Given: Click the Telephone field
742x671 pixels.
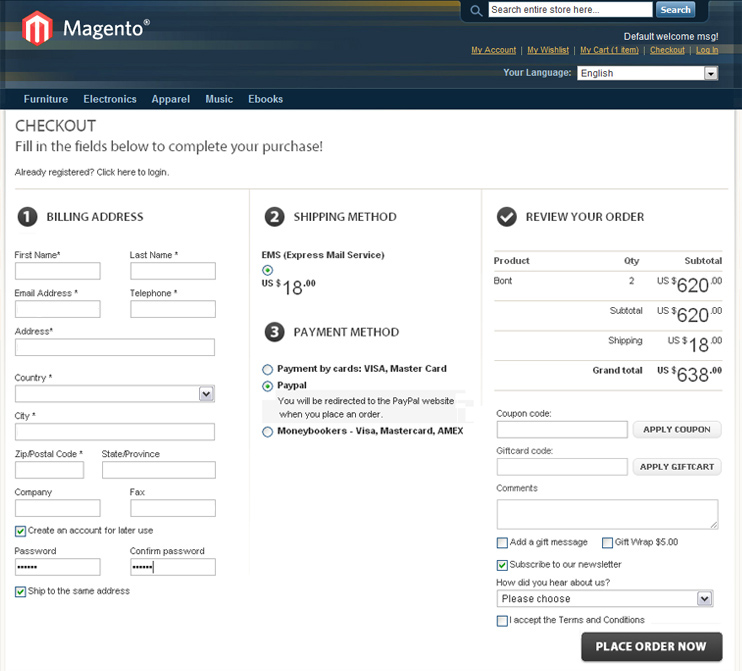Looking at the screenshot, I should (x=173, y=309).
